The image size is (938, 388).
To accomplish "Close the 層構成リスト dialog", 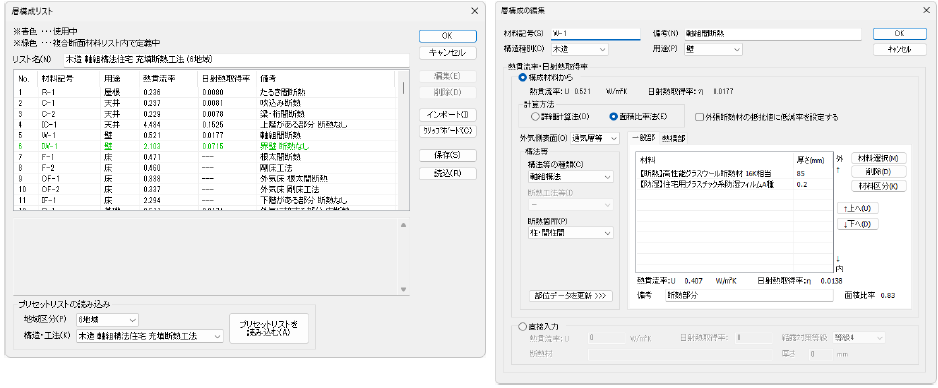I will point(474,11).
